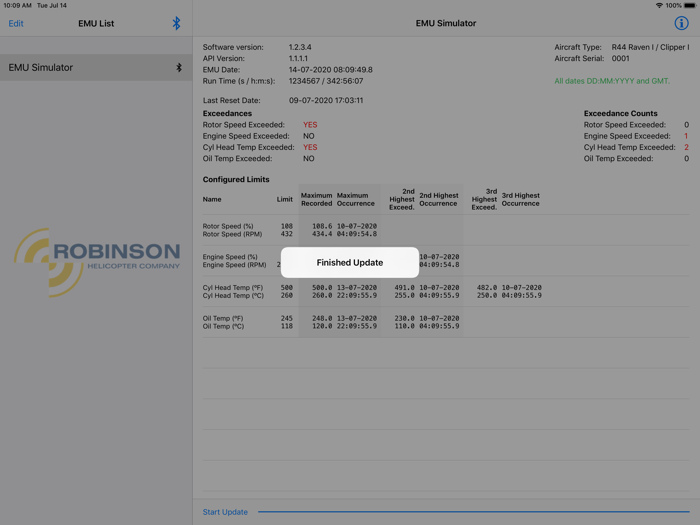Viewport: 700px width, 525px height.
Task: Tap Cyl Head Temp 3rd highest 482.0
Action: [487, 288]
